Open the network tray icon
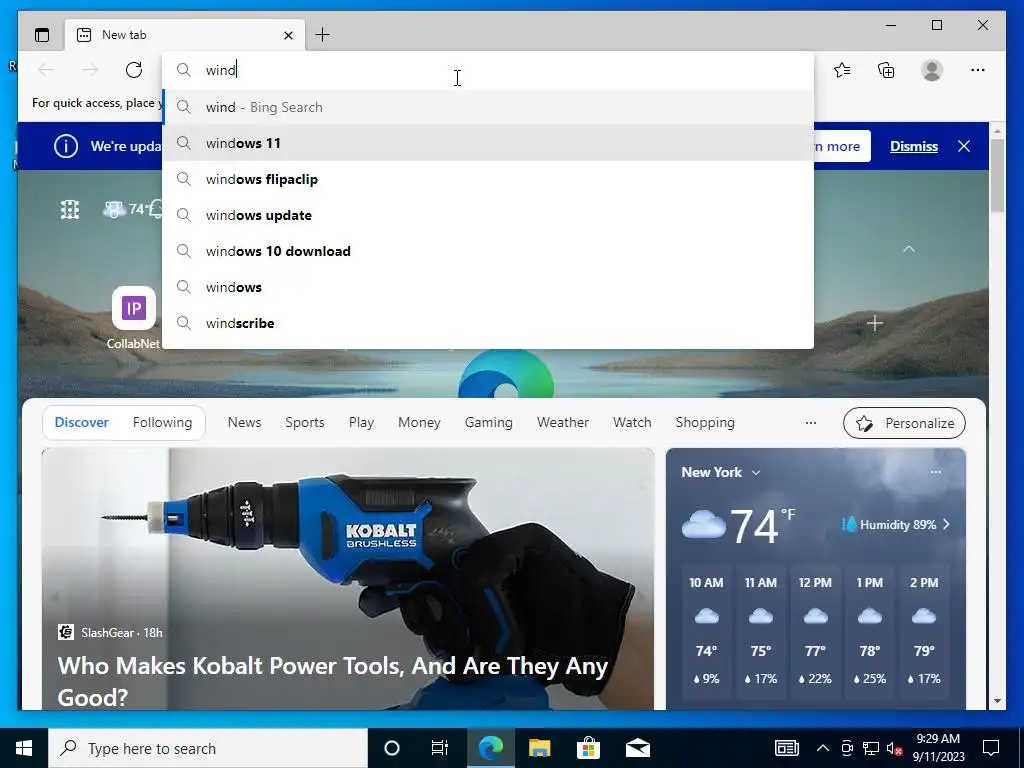Viewport: 1024px width, 768px height. click(871, 748)
